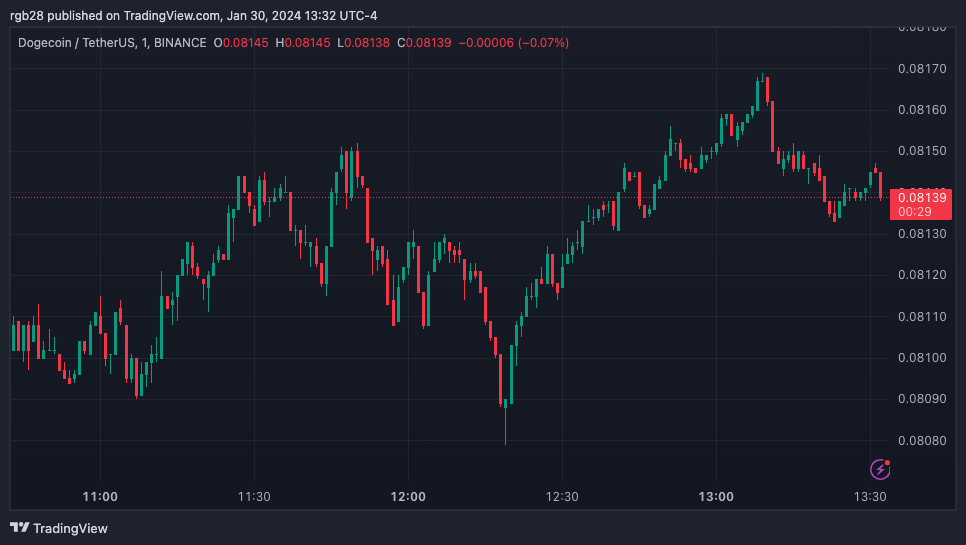Click the 11:30 time axis label
This screenshot has height=545, width=966.
click(x=254, y=497)
